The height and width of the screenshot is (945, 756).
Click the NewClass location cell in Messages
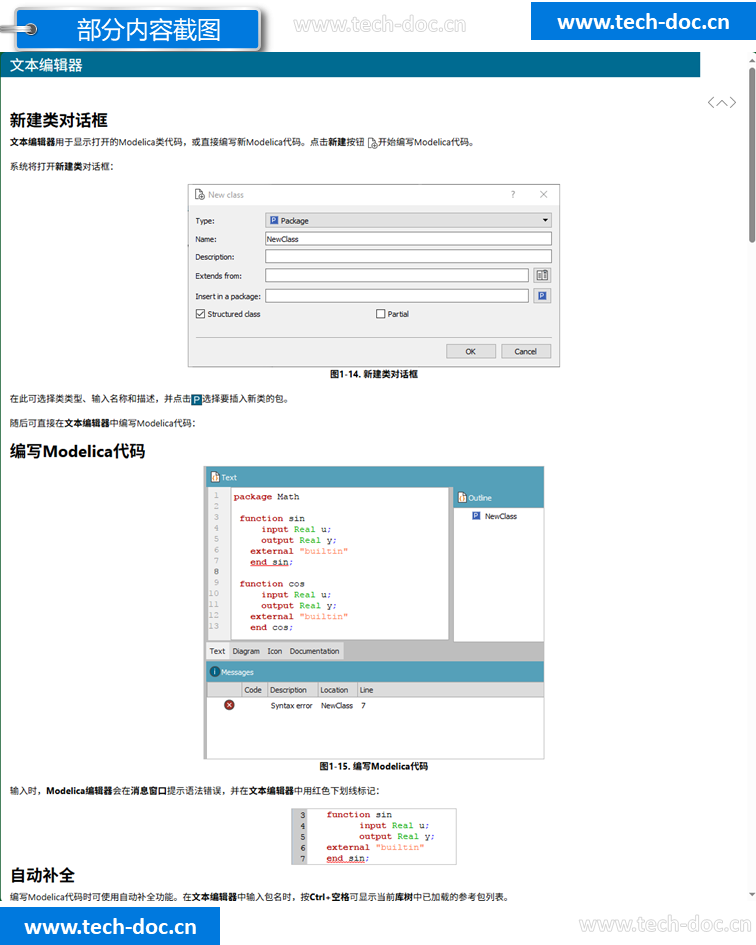[x=336, y=706]
